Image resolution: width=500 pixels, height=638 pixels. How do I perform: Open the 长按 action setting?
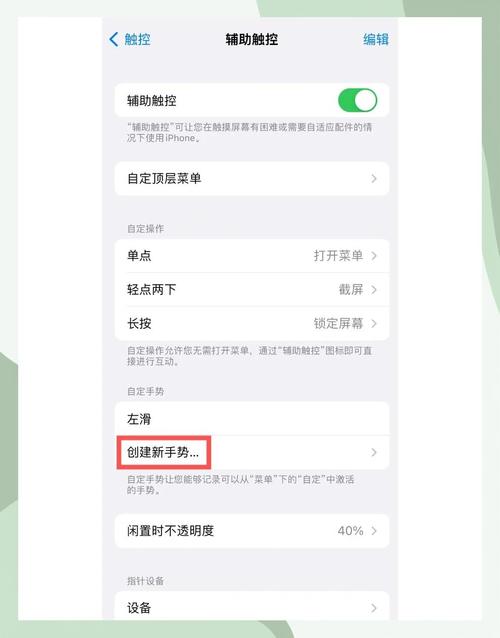(252, 323)
